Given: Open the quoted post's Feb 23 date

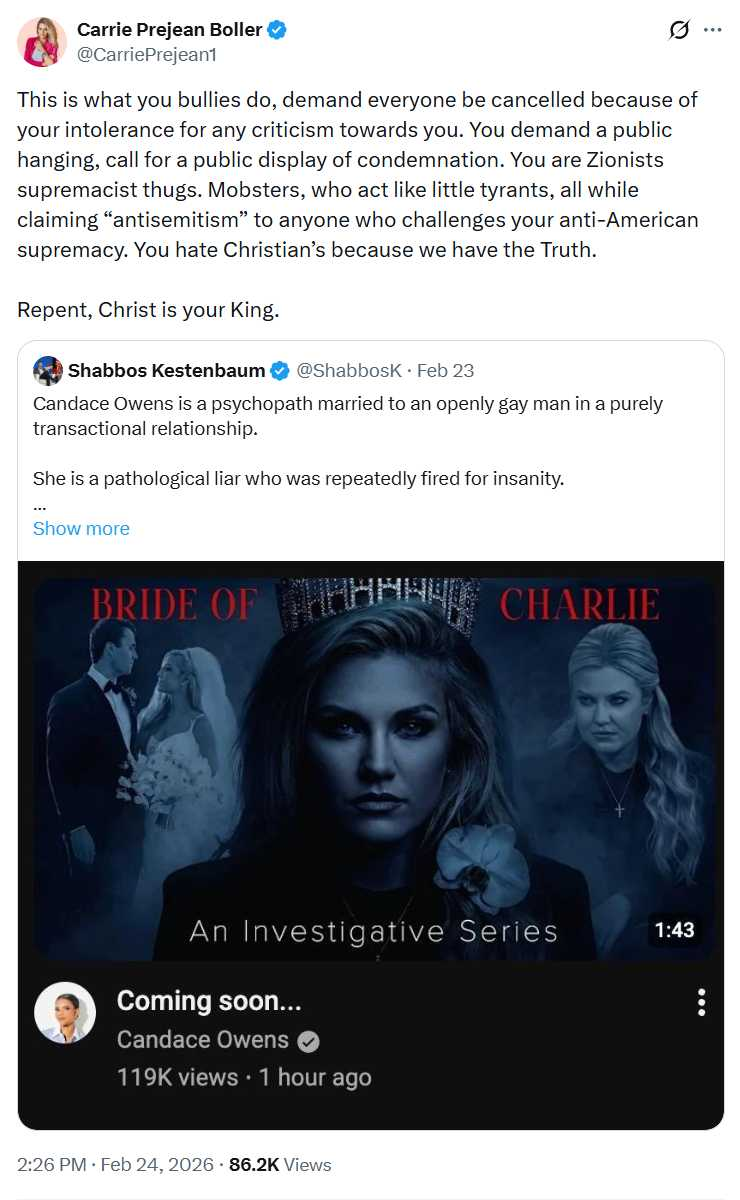Looking at the screenshot, I should coord(446,371).
